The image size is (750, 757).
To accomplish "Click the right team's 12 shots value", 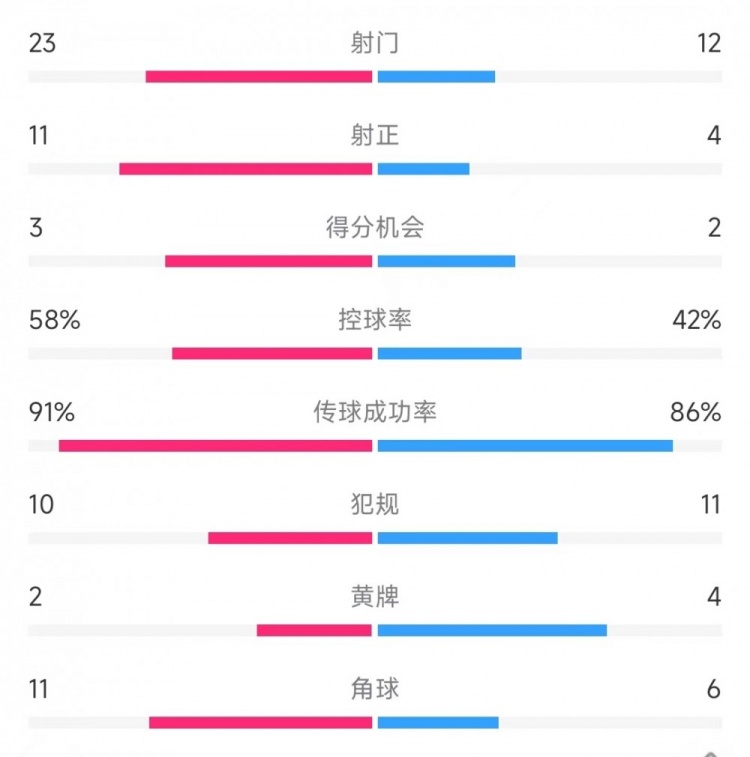I will tap(710, 43).
